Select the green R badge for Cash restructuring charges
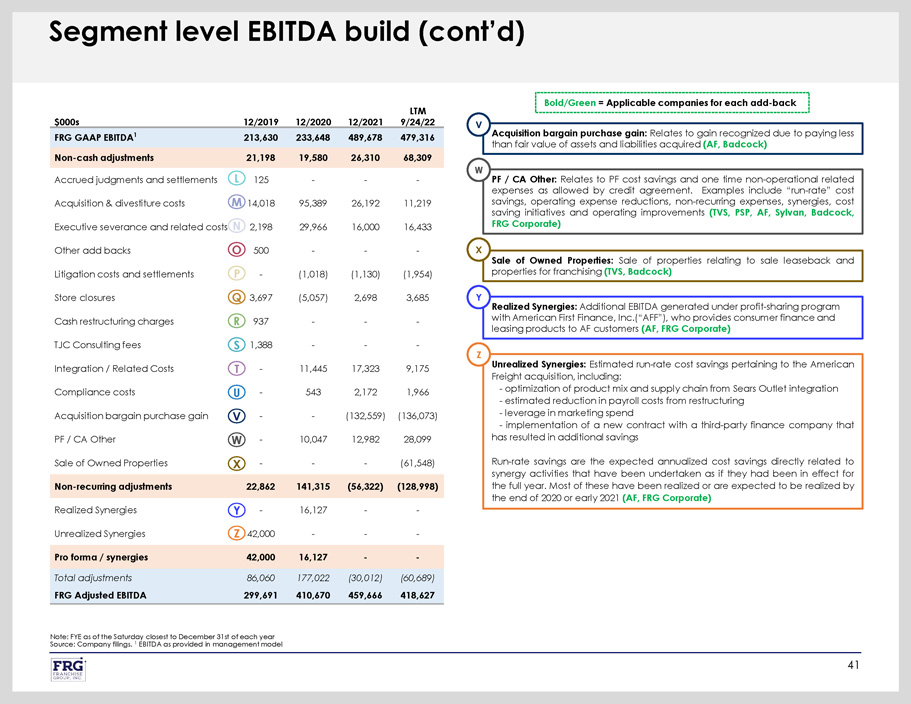Image resolution: width=911 pixels, height=704 pixels. click(x=236, y=321)
